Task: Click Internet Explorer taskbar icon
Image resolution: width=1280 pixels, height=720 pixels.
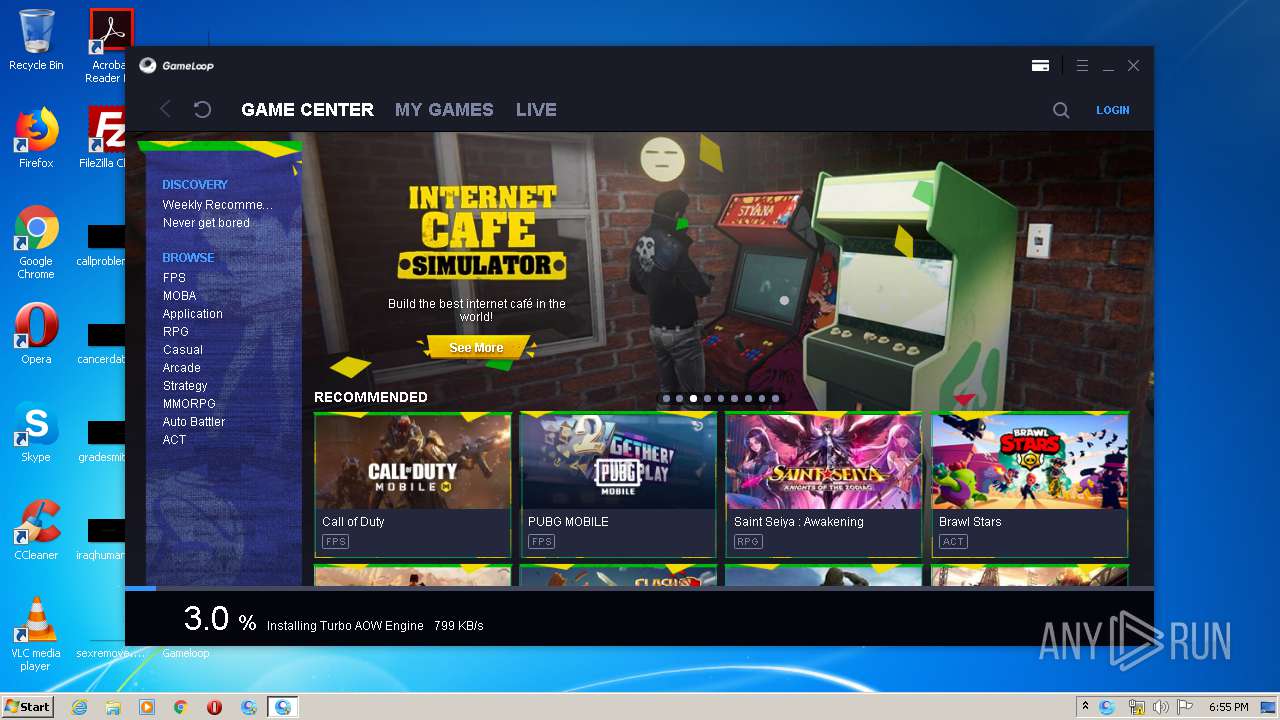Action: click(x=80, y=707)
